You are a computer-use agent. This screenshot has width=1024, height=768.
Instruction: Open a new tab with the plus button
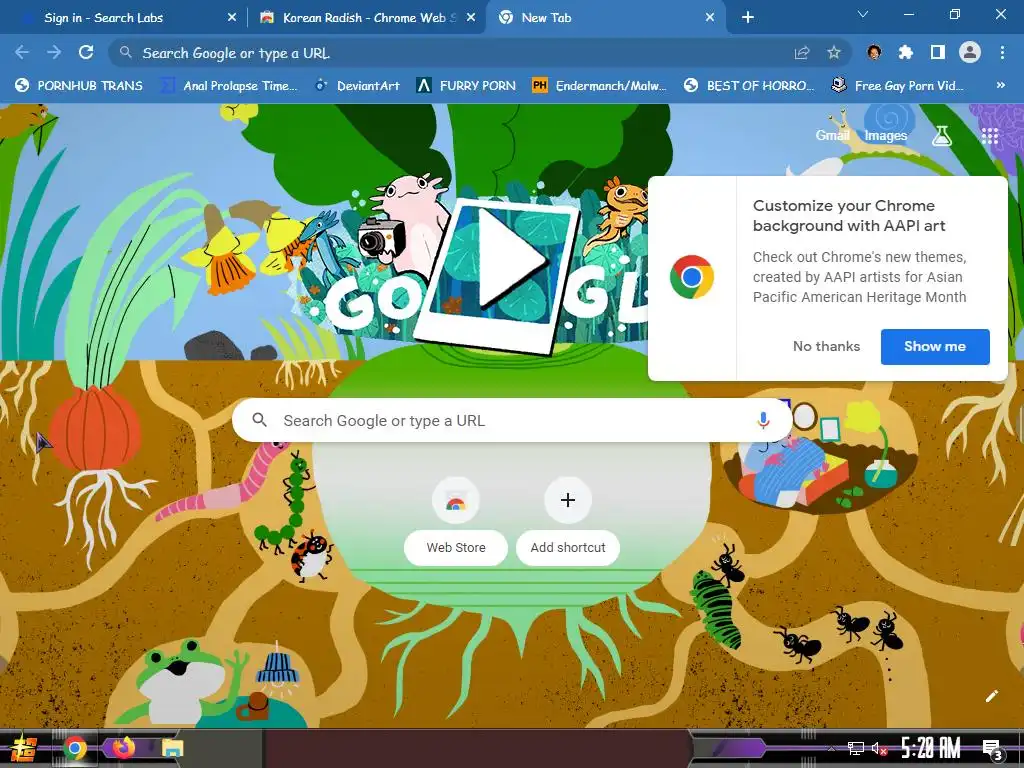tap(748, 18)
